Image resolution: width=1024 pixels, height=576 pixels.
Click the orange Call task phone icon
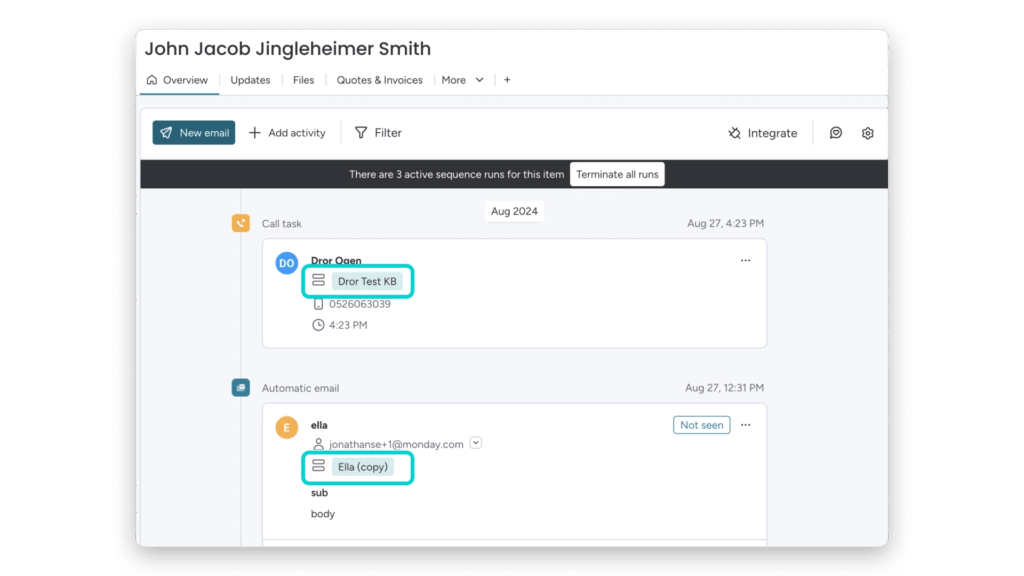tap(240, 223)
